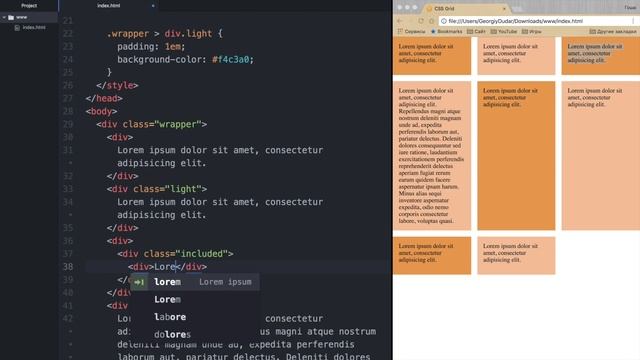Screen dimensions: 640x360
Task: Click the bottom middle light orange cell
Action: 516,256
